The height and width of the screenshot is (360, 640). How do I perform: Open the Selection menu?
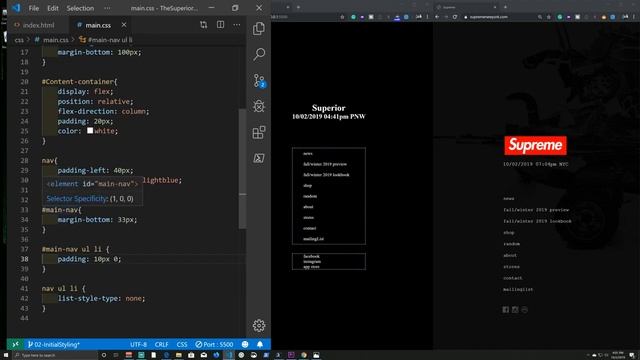coord(80,8)
